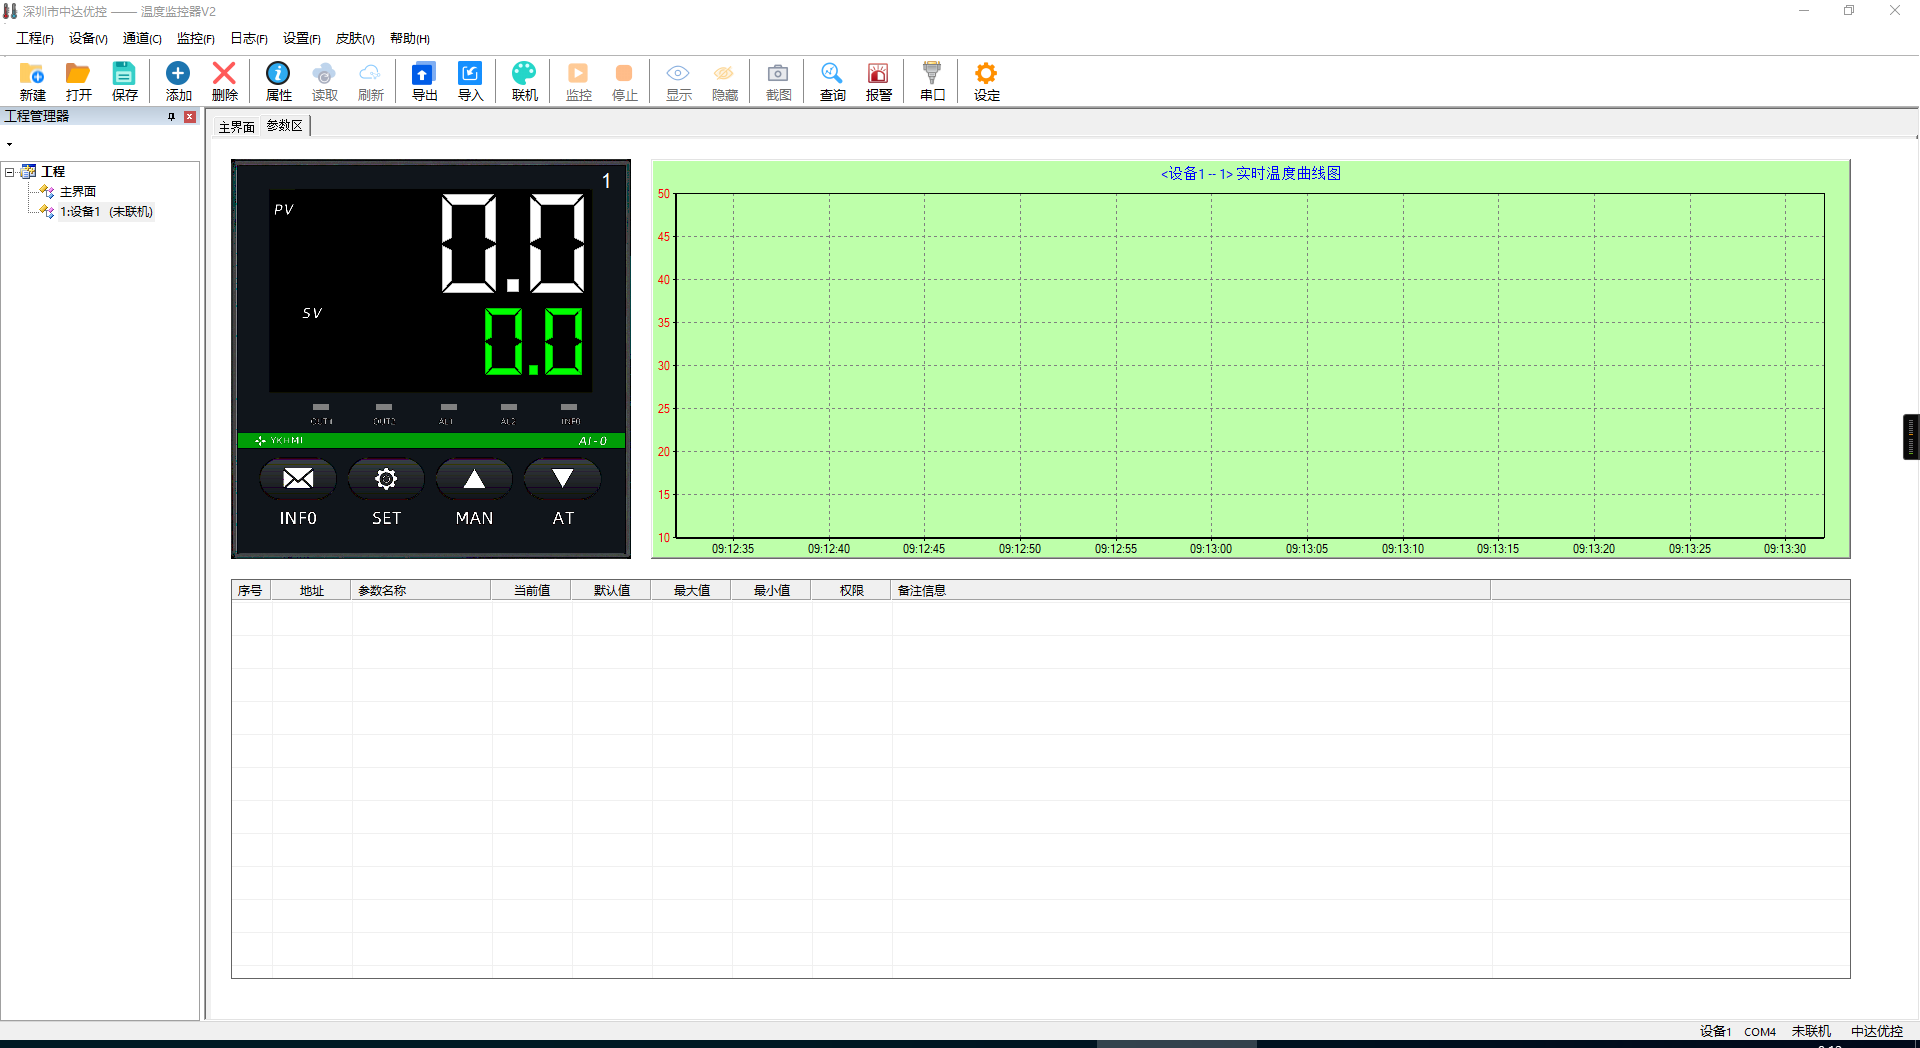1920x1048 pixels.
Task: Expand the right edge side panel handle
Action: coord(1910,437)
